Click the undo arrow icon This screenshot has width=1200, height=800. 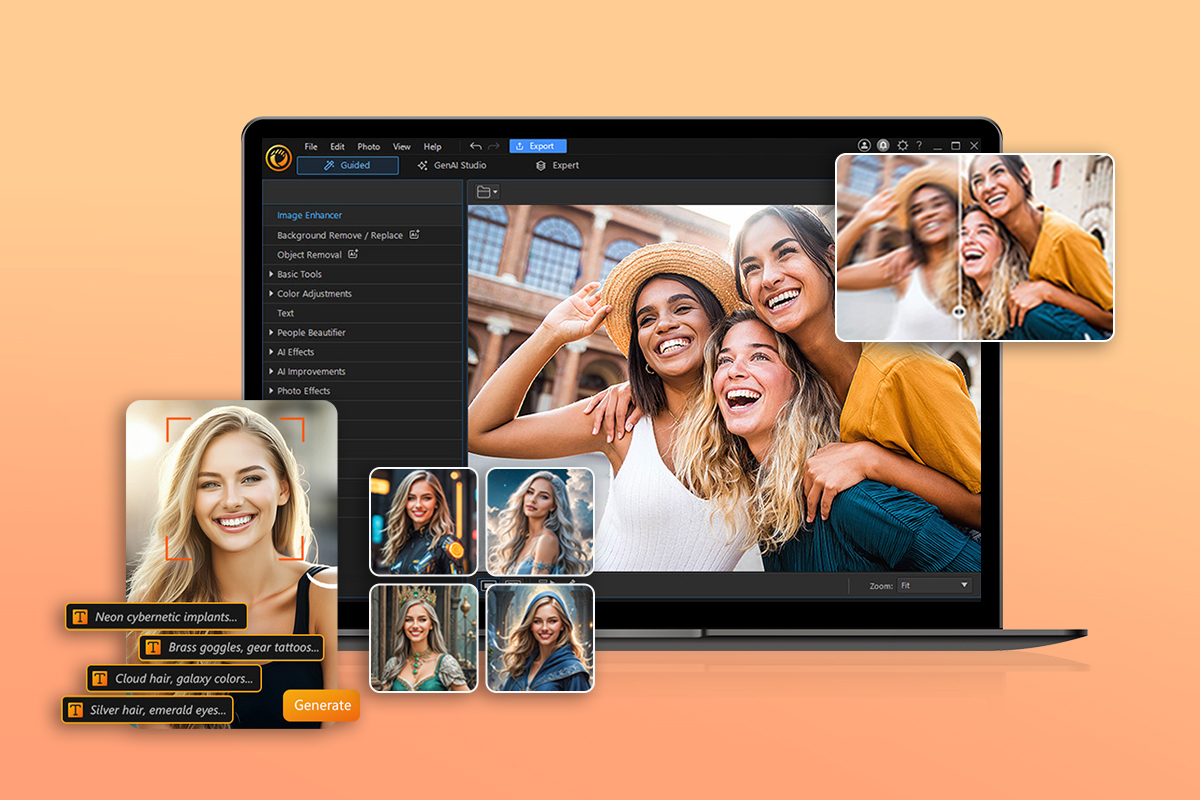476,146
